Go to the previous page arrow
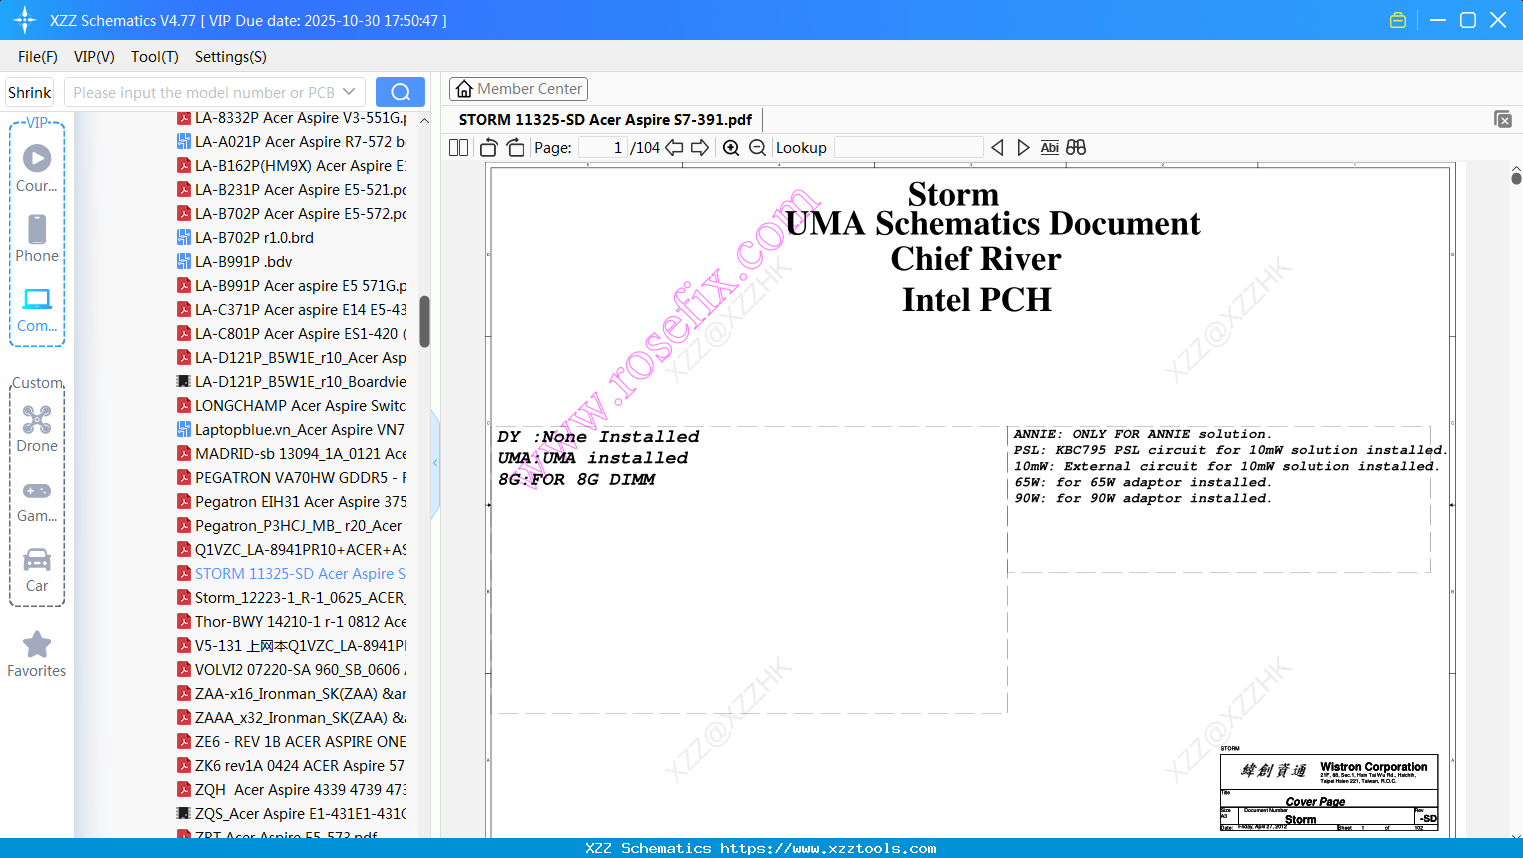 pos(674,147)
